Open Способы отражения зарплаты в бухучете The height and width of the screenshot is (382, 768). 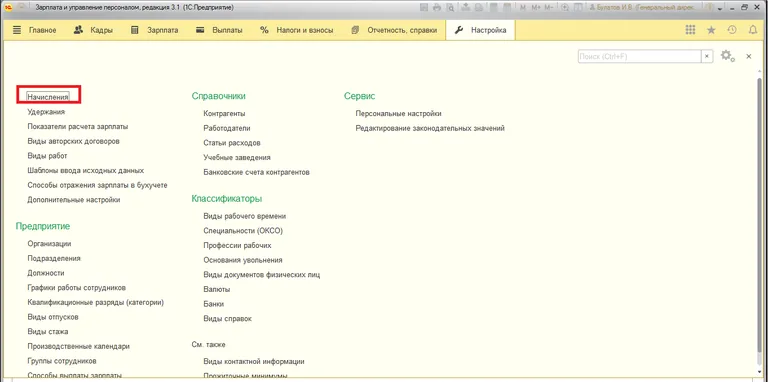click(x=97, y=185)
